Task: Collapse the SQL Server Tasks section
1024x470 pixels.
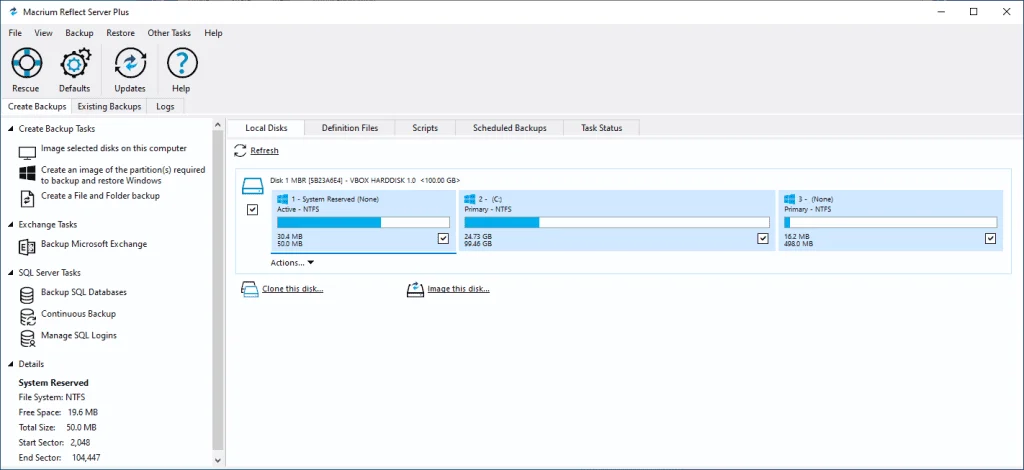Action: [10, 273]
